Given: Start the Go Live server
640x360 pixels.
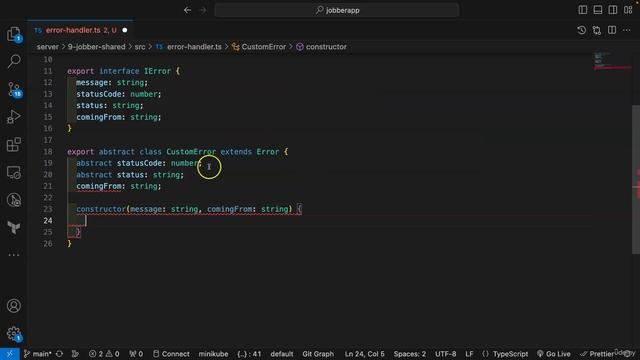Looking at the screenshot, I should click(x=553, y=354).
